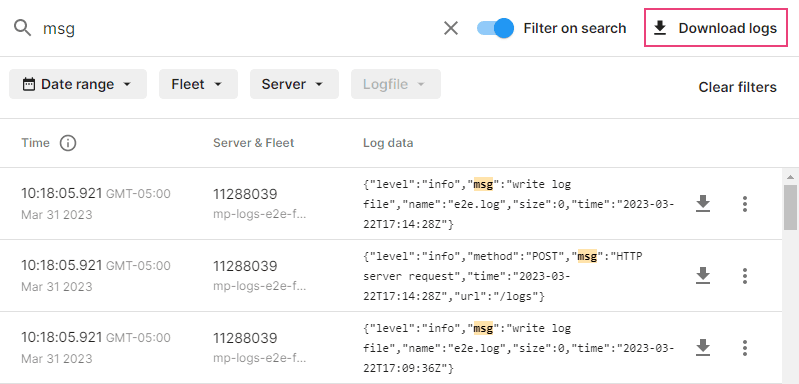Click the Log data column header
Viewport: 799px width, 384px height.
tap(388, 143)
